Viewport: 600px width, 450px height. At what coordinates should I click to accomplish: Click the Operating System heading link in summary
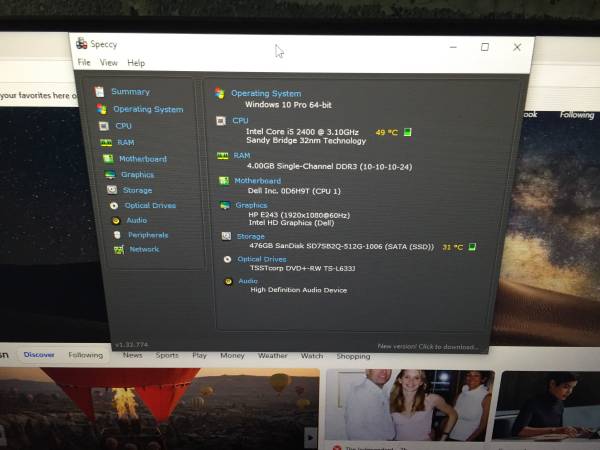(265, 93)
